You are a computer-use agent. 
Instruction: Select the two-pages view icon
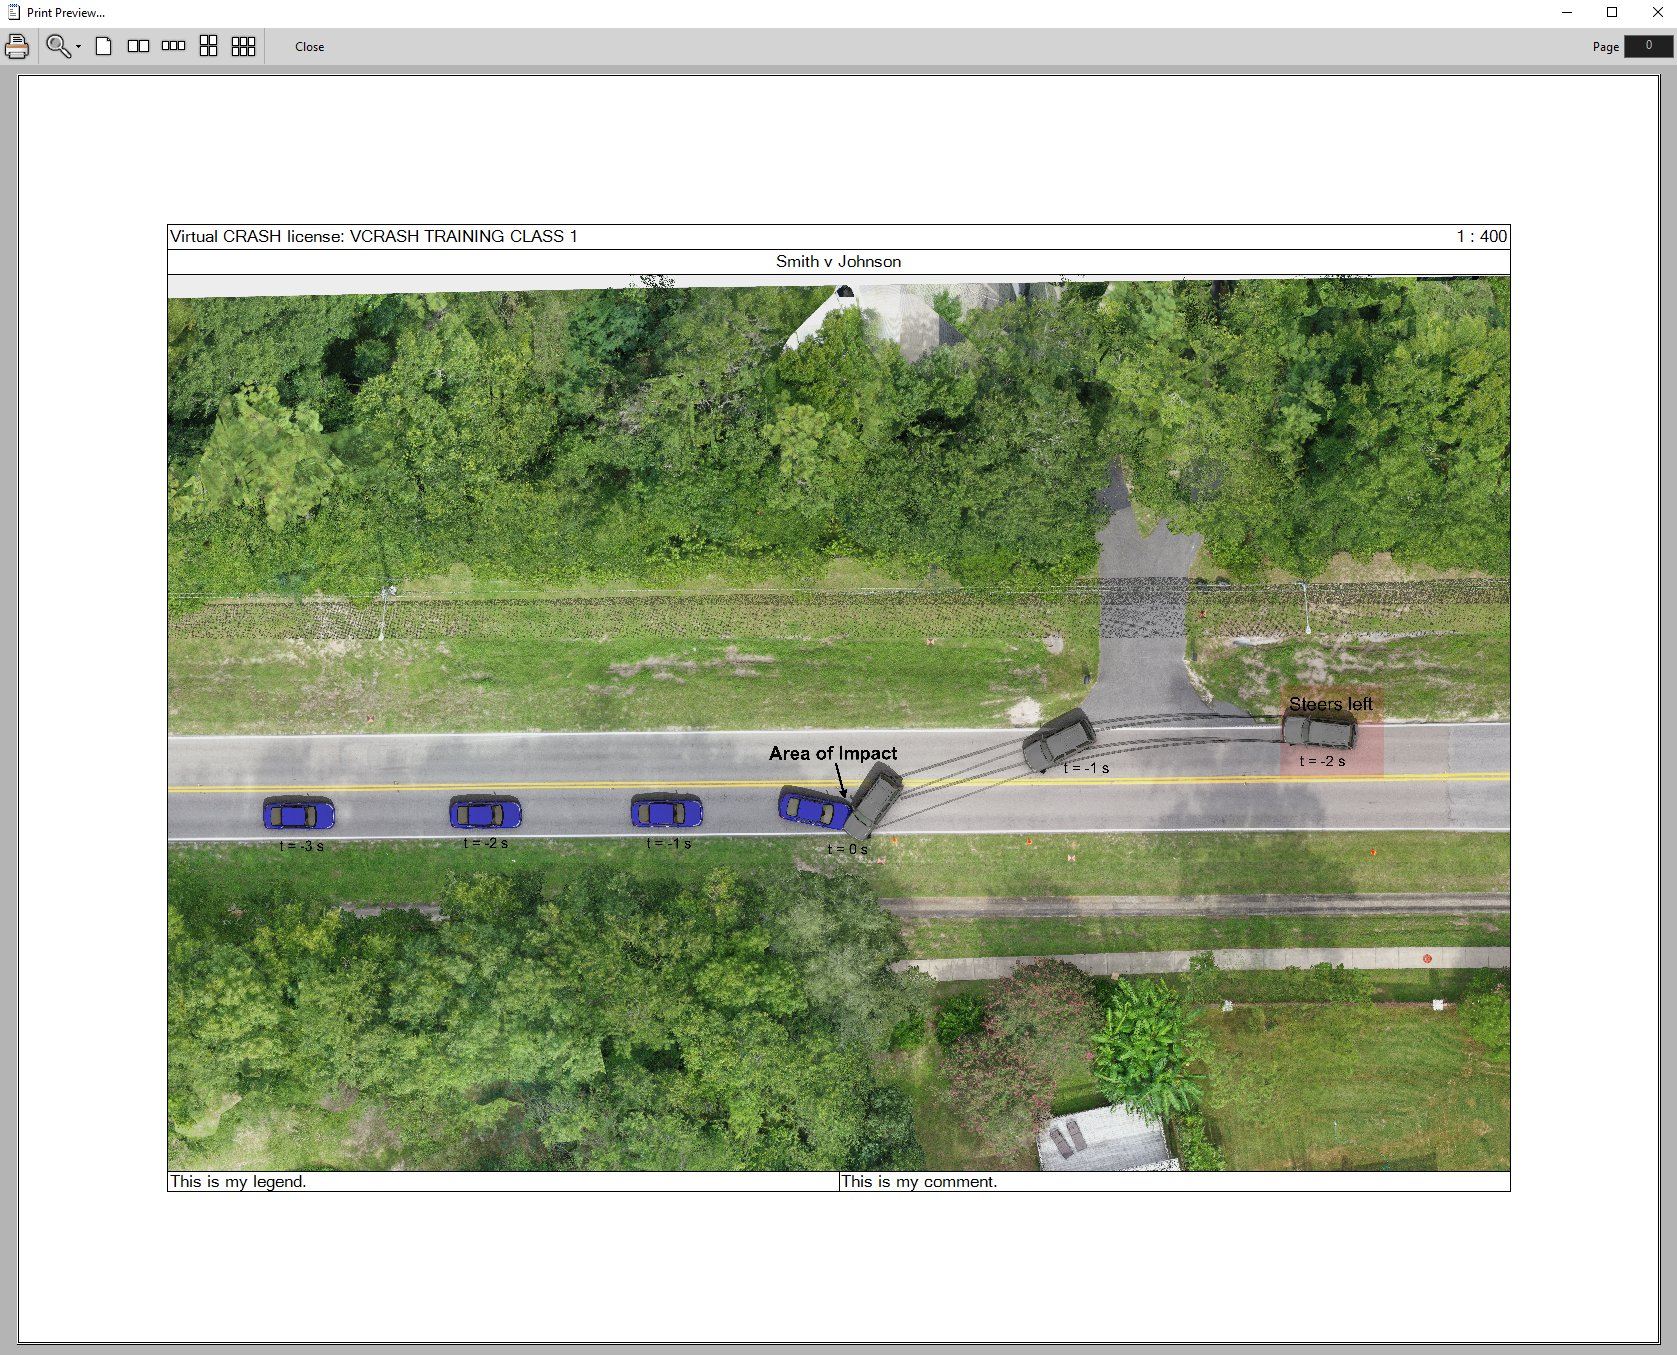139,46
